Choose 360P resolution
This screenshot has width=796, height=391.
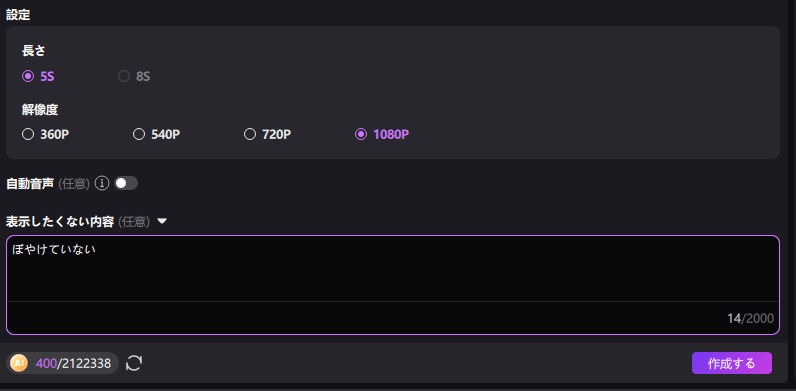point(28,135)
